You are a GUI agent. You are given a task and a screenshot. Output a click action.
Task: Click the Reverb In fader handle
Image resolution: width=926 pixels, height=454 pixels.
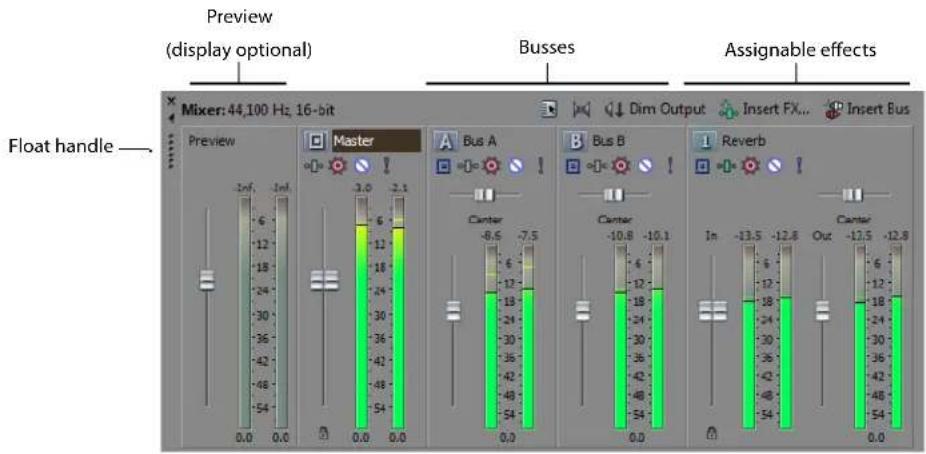pos(713,311)
